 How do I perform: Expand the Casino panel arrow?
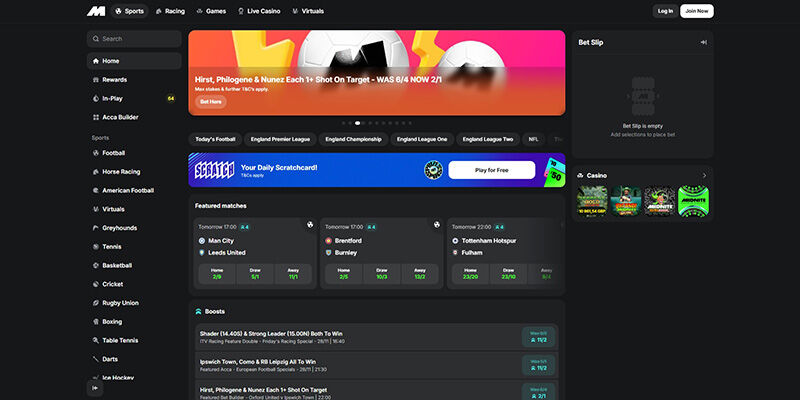tap(705, 176)
